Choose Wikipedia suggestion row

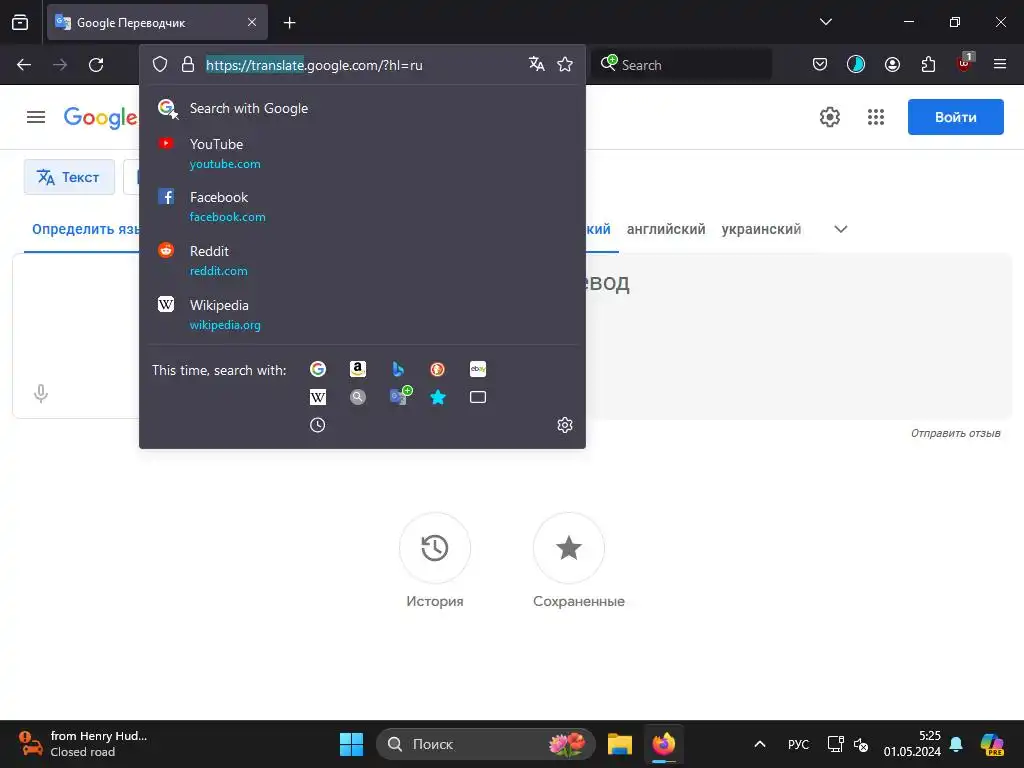[x=362, y=314]
